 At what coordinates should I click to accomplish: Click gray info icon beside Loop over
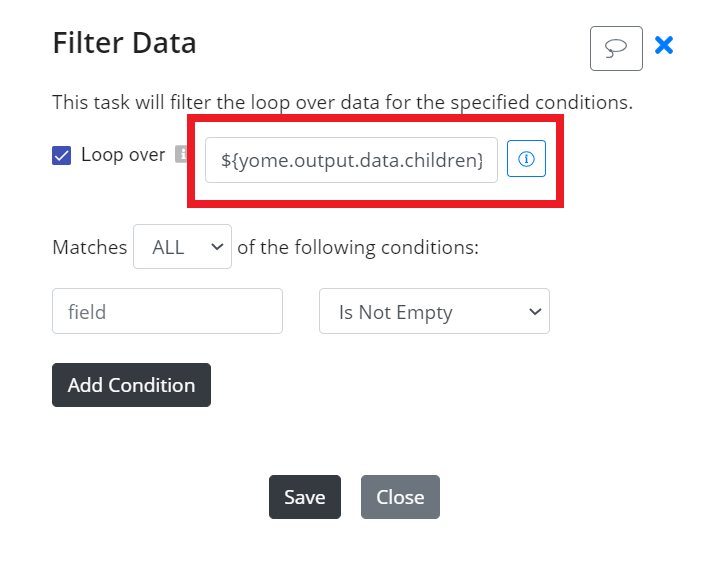(181, 154)
